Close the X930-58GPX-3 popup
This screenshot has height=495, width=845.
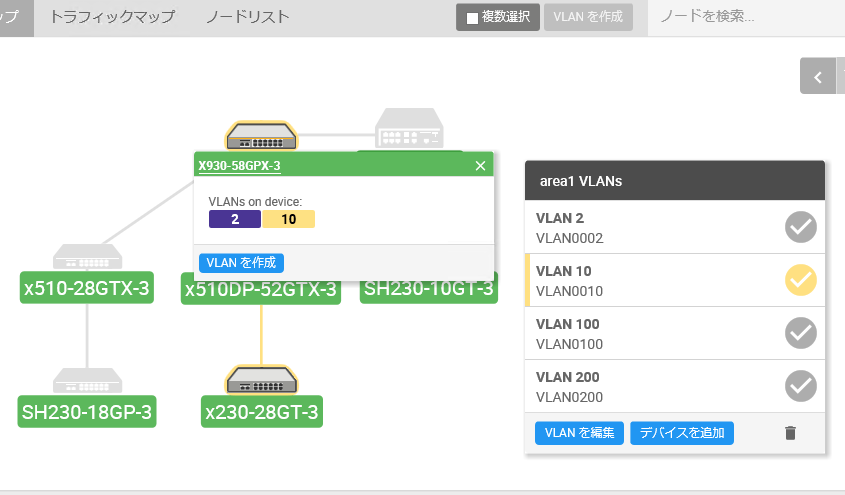tap(481, 166)
